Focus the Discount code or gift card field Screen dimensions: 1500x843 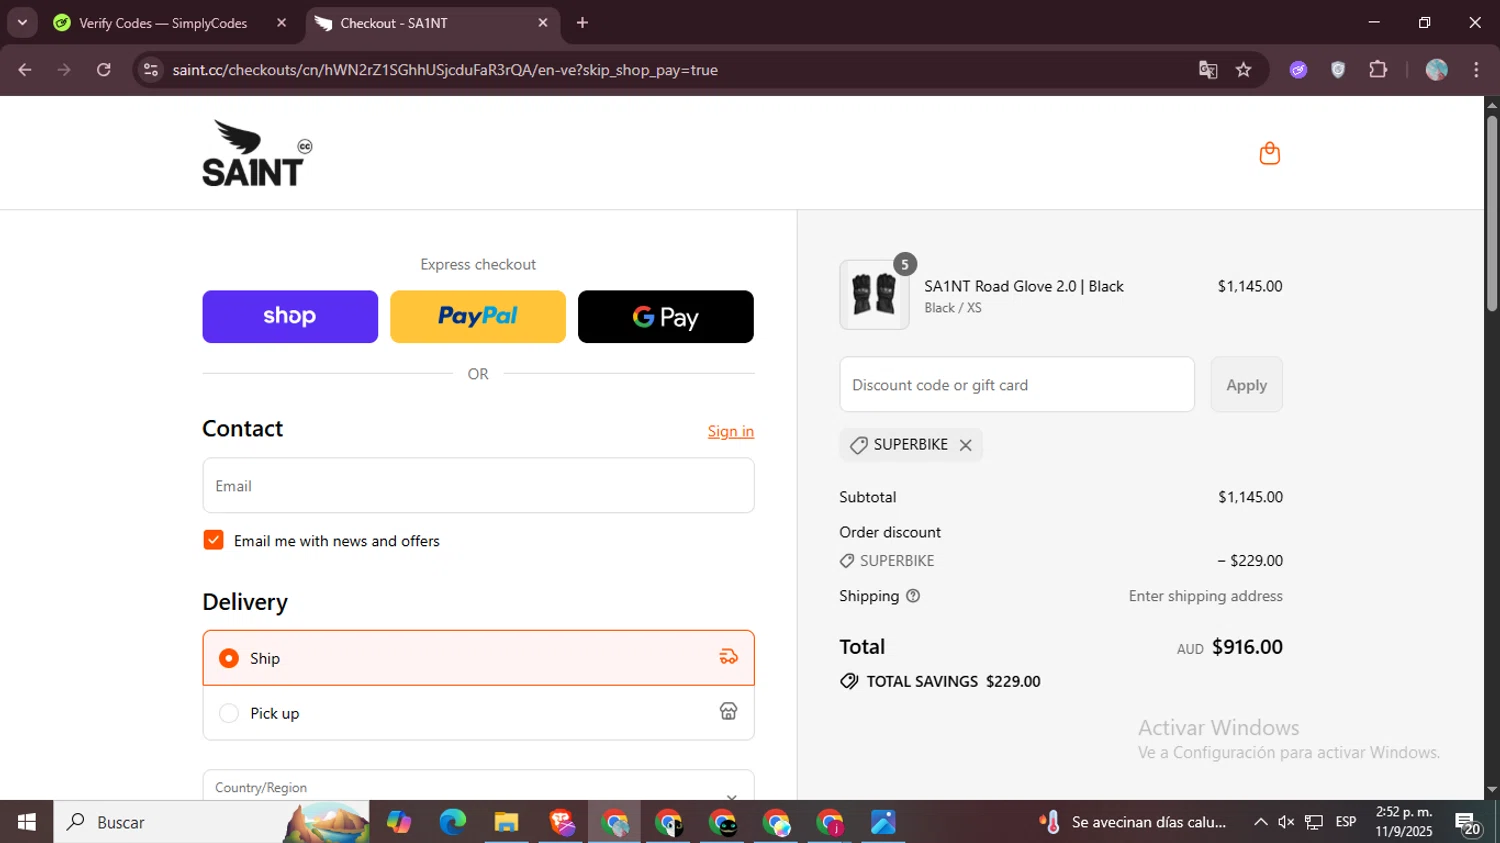[1017, 385]
